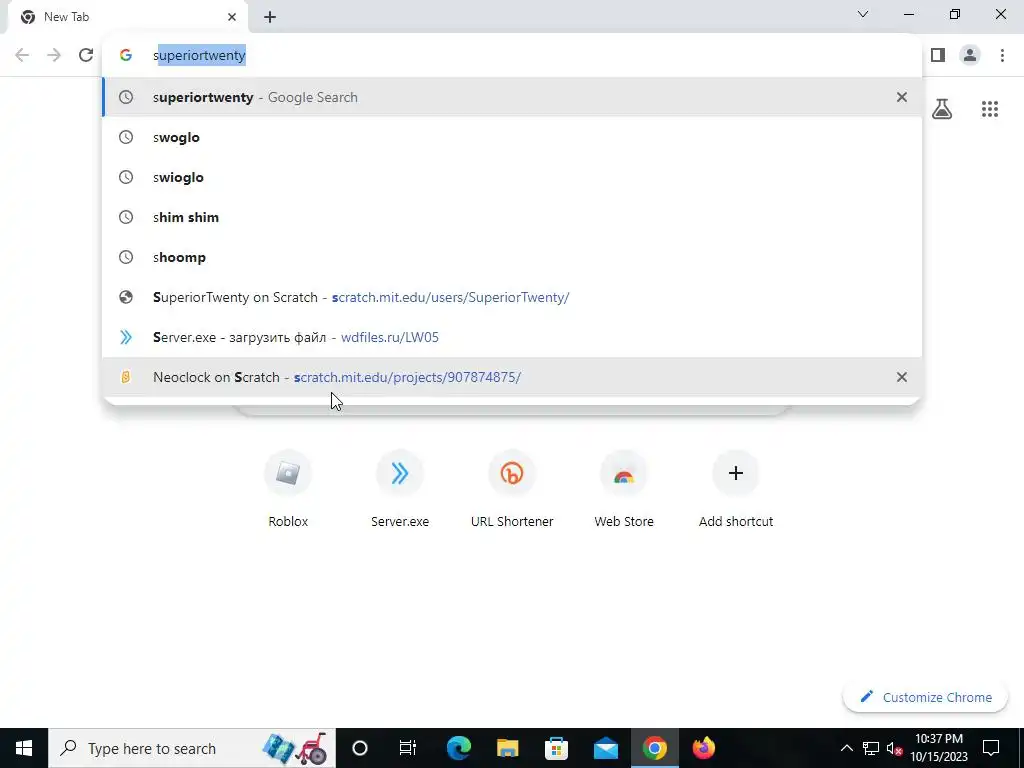Open Microsoft Store from the taskbar
Screen dimensions: 1024x768
[556, 748]
